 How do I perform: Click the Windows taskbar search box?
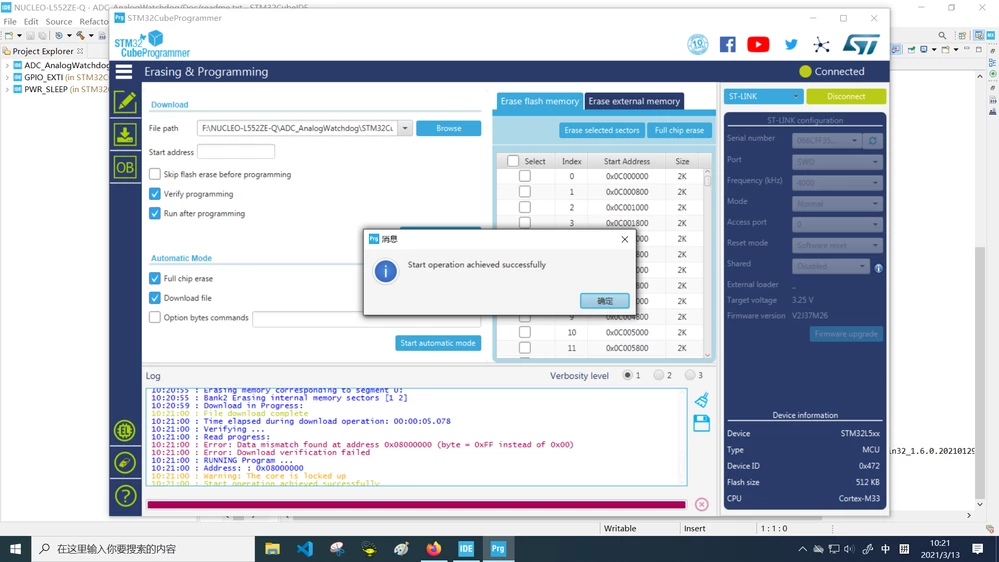click(x=143, y=549)
